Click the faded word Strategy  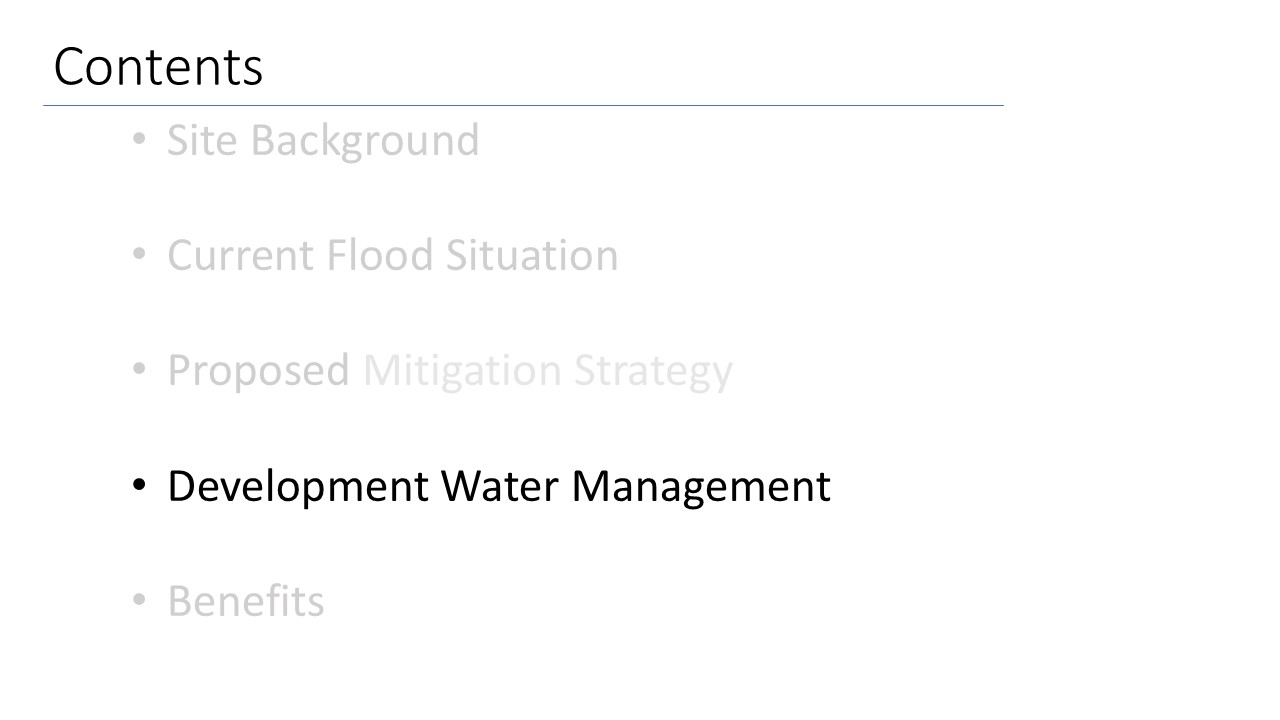653,371
